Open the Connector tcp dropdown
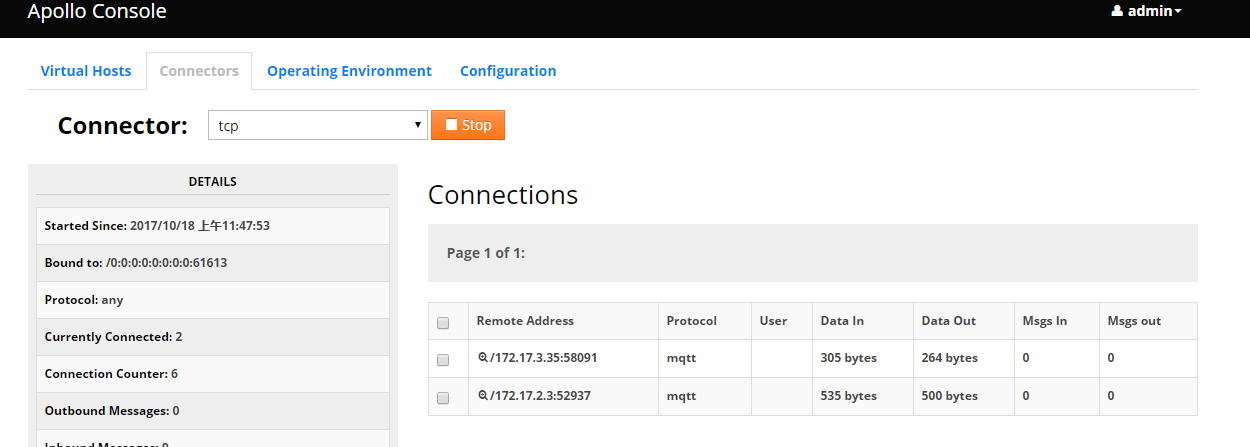The height and width of the screenshot is (447, 1250). (317, 125)
